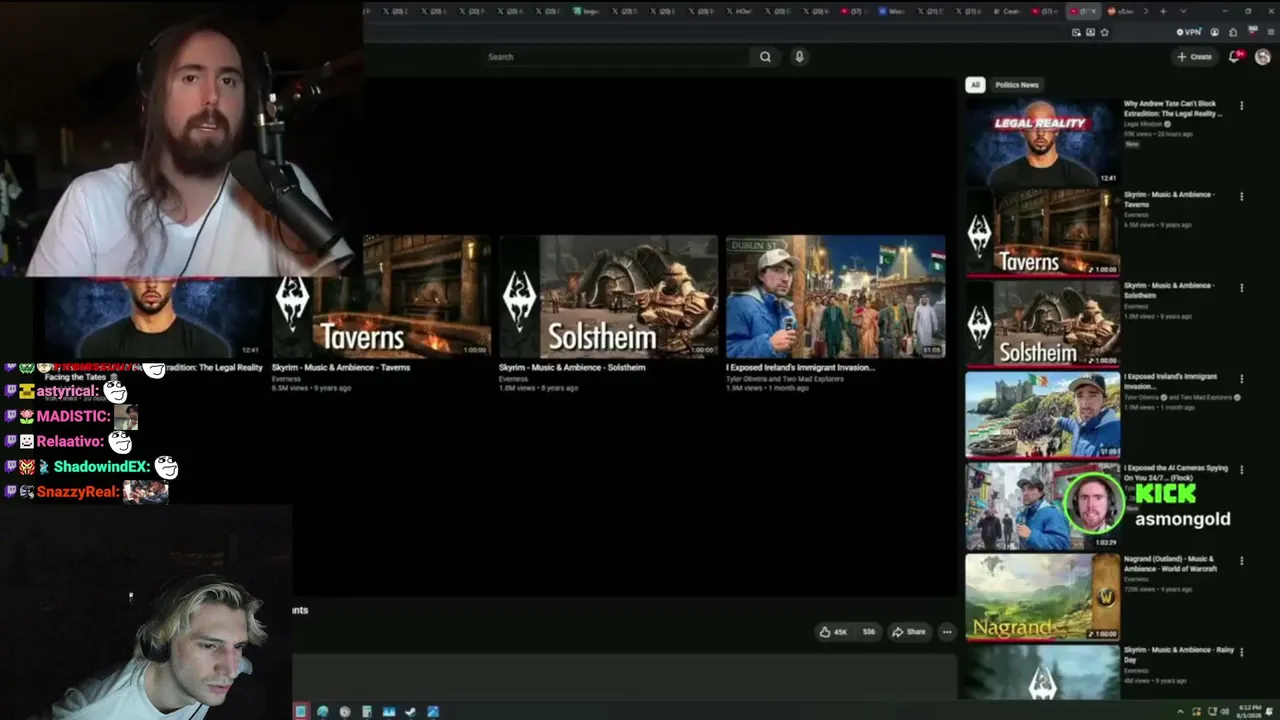Screen dimensions: 1280x720
Task: Open title 'Skyrim - Music & Ambience - Rainy Day'
Action: 1179,654
